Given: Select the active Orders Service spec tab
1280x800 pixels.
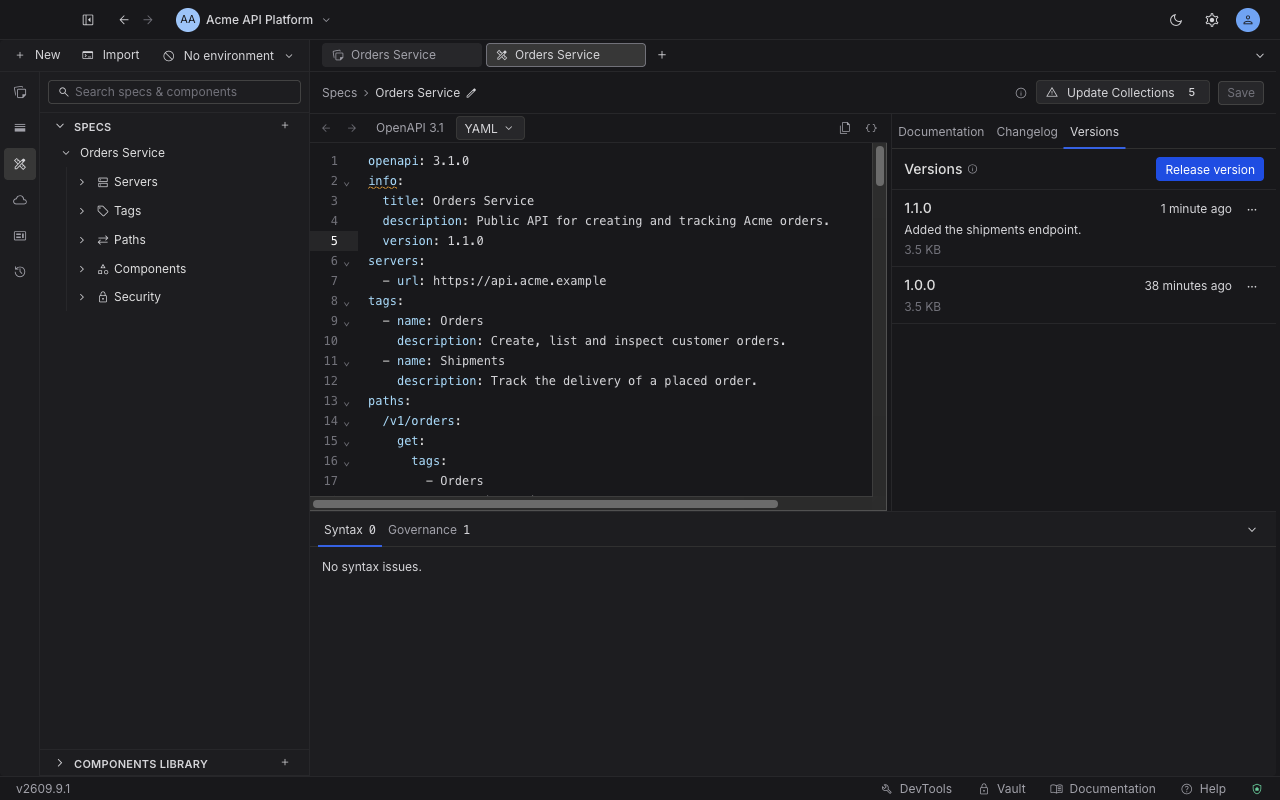Looking at the screenshot, I should 566,55.
